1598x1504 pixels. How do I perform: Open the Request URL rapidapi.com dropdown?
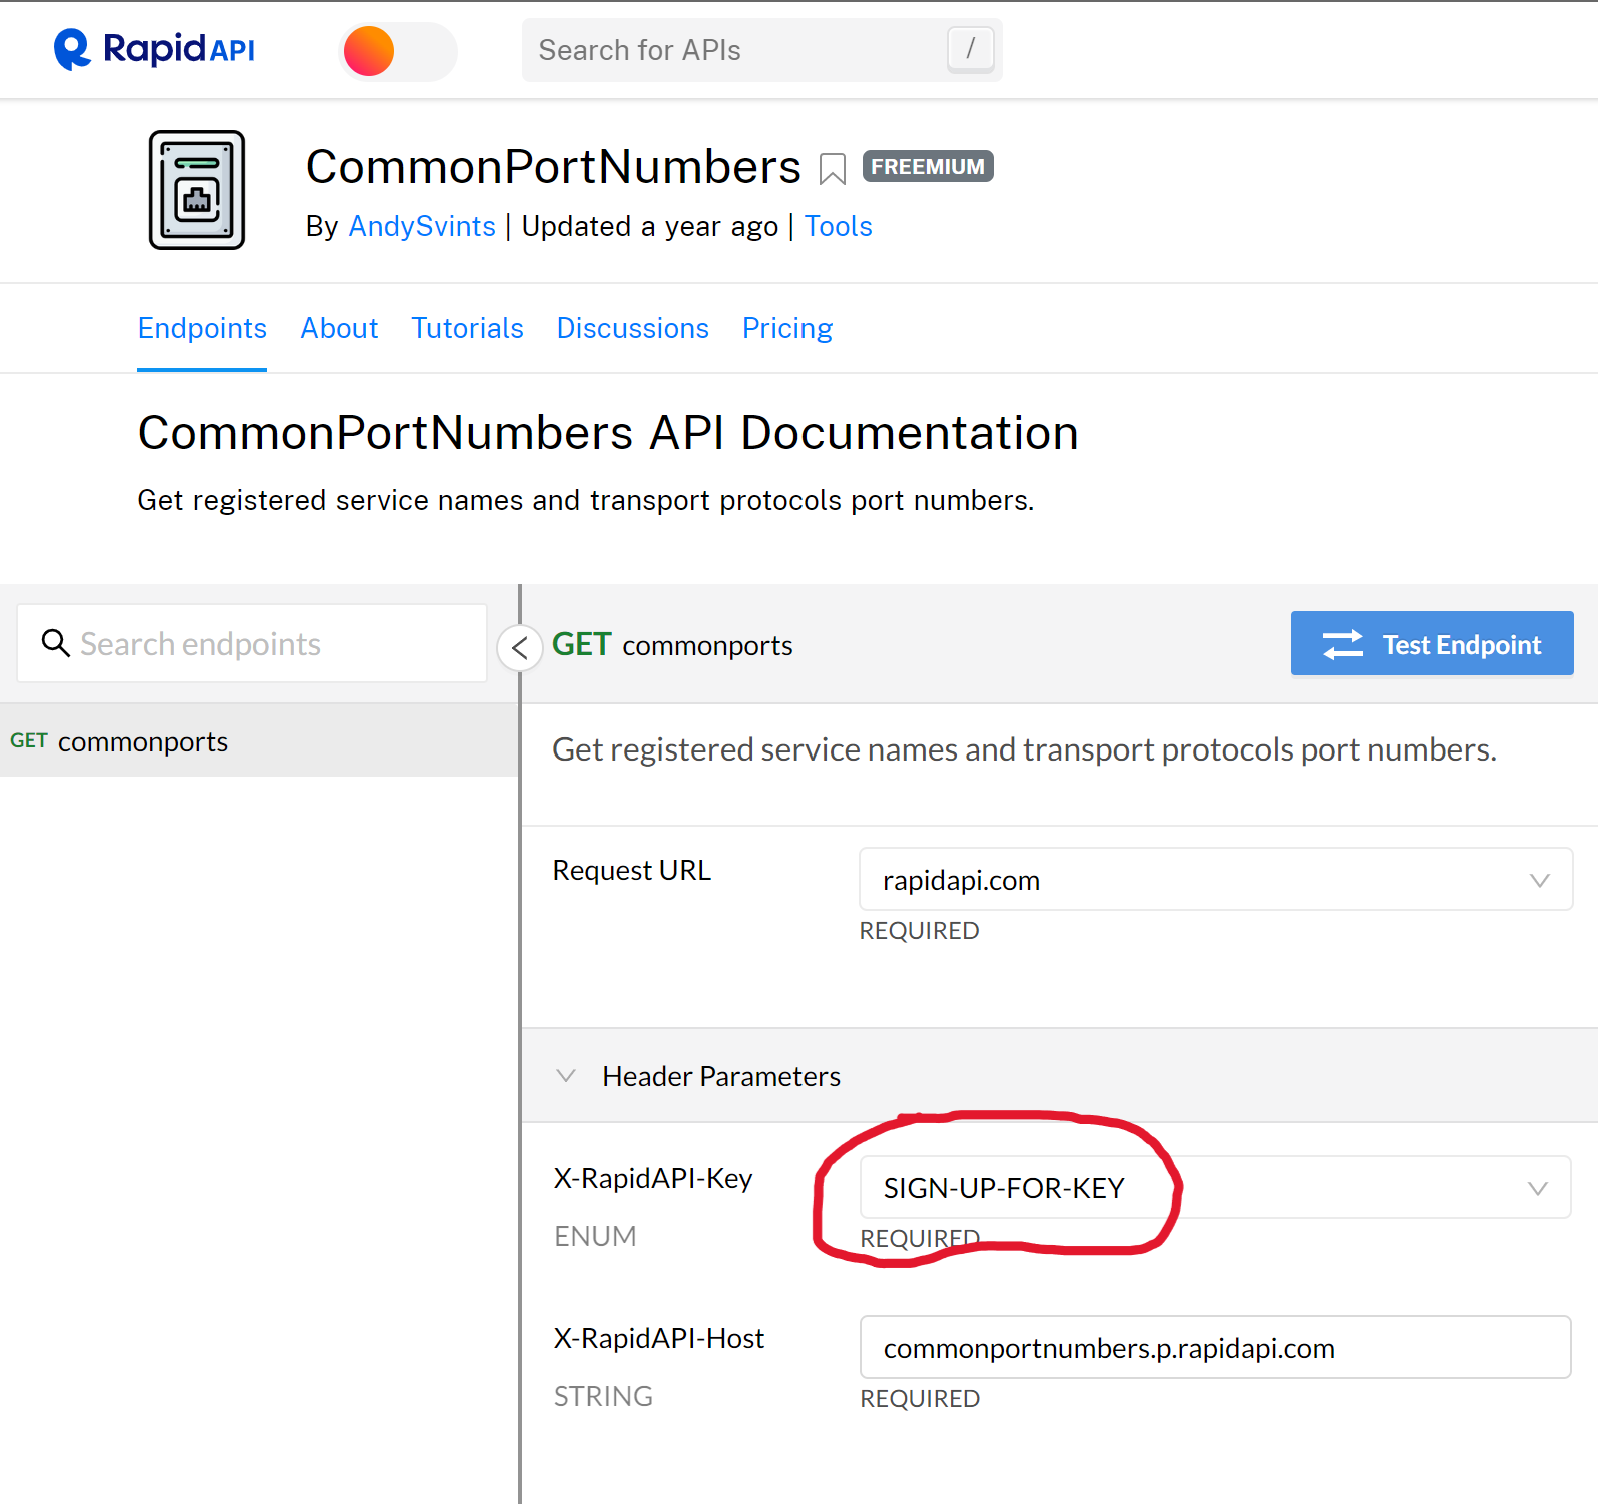pyautogui.click(x=1216, y=879)
